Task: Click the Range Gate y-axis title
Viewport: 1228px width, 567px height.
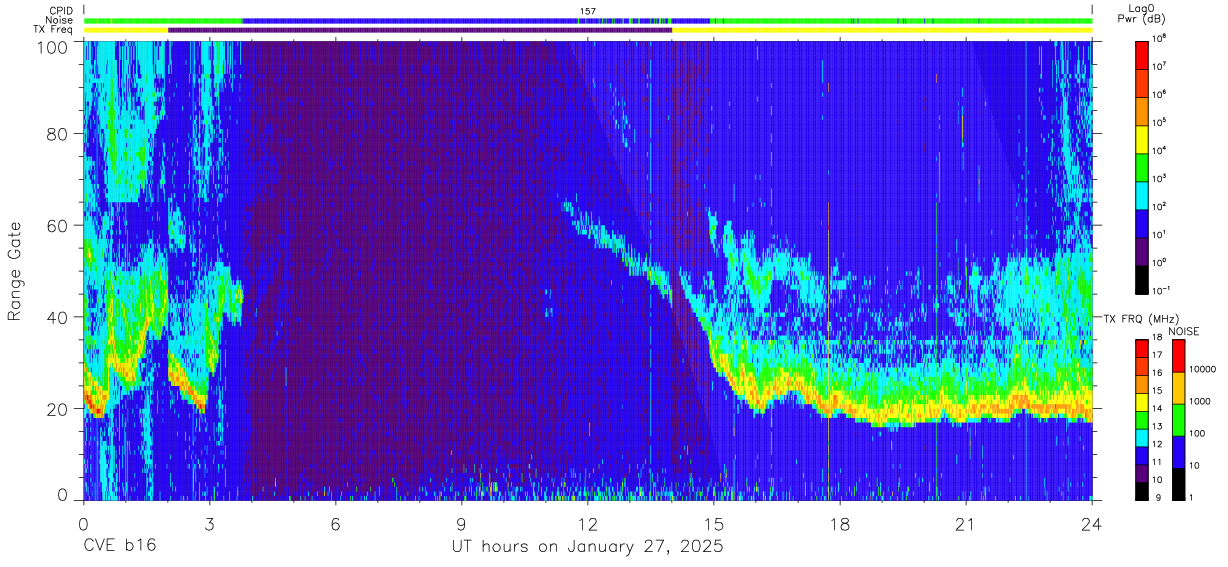Action: [x=15, y=271]
